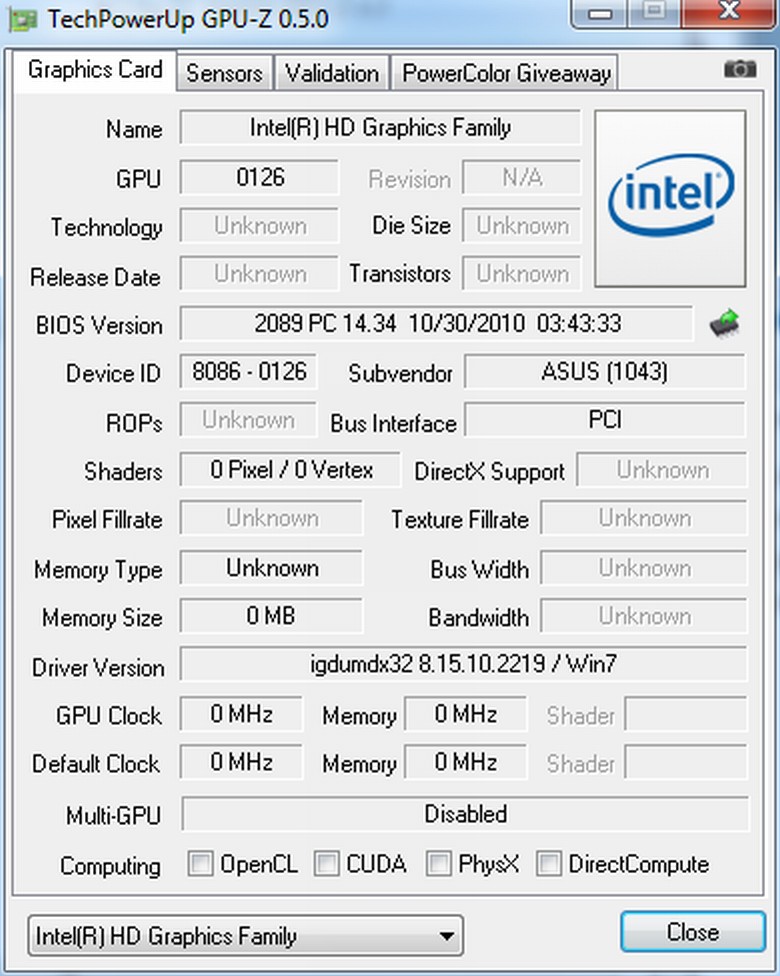This screenshot has height=976, width=780.
Task: Click the Driver Version field
Action: [464, 665]
